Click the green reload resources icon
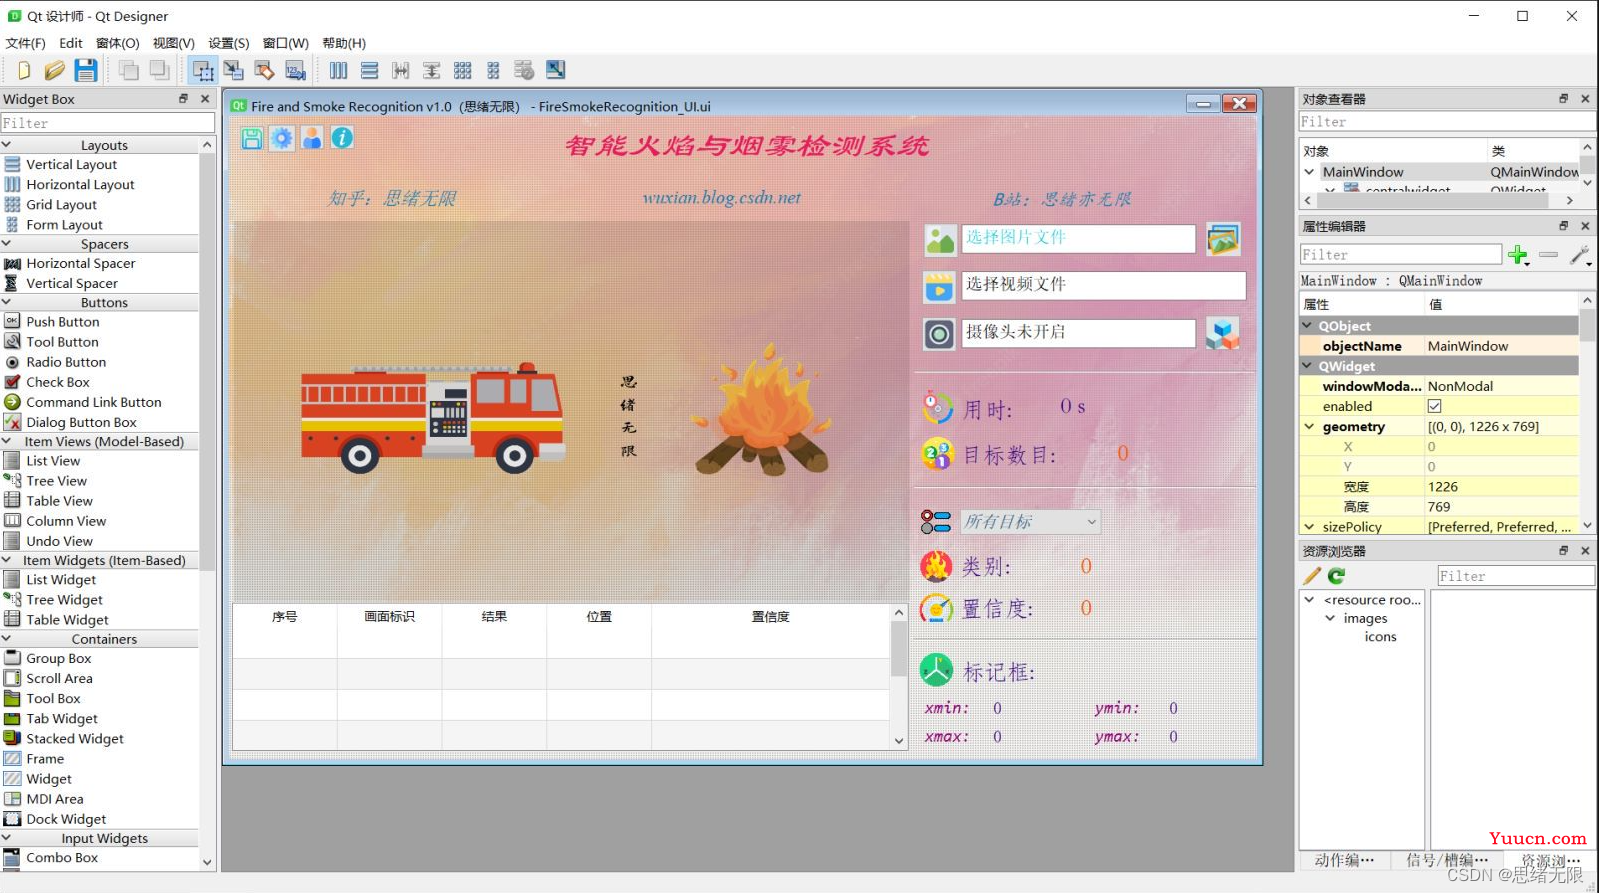 [x=1336, y=576]
